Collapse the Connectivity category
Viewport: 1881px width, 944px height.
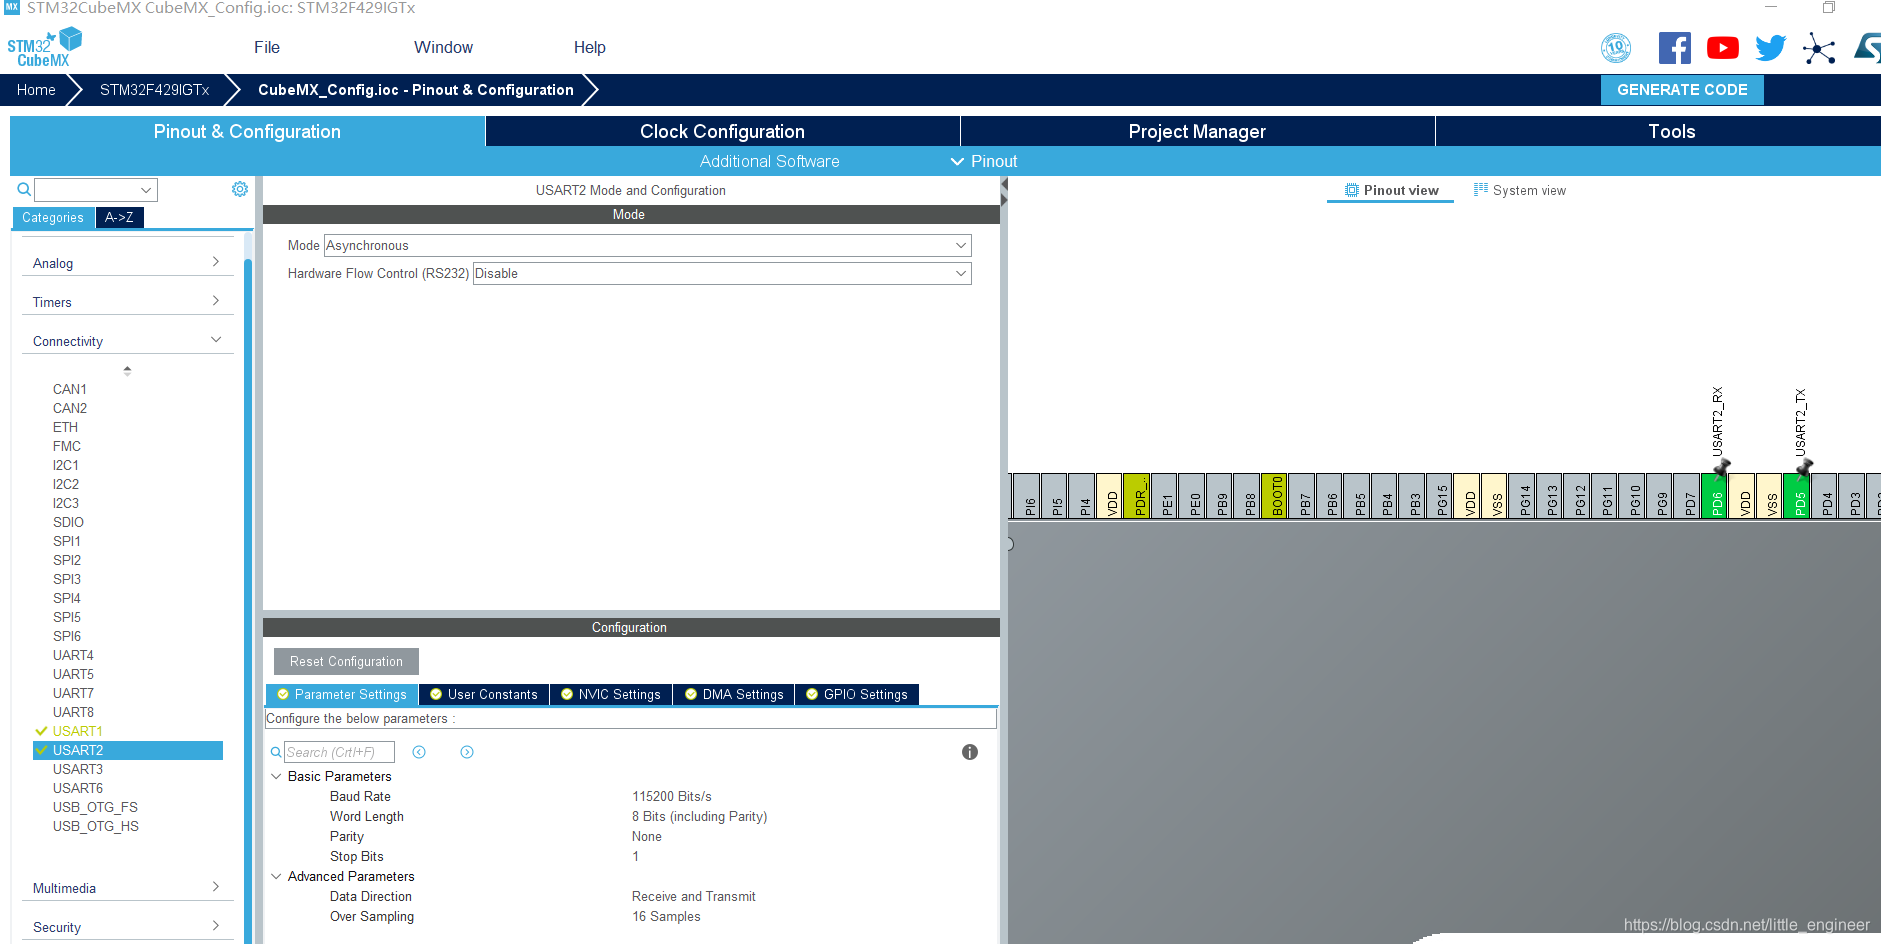pyautogui.click(x=127, y=341)
